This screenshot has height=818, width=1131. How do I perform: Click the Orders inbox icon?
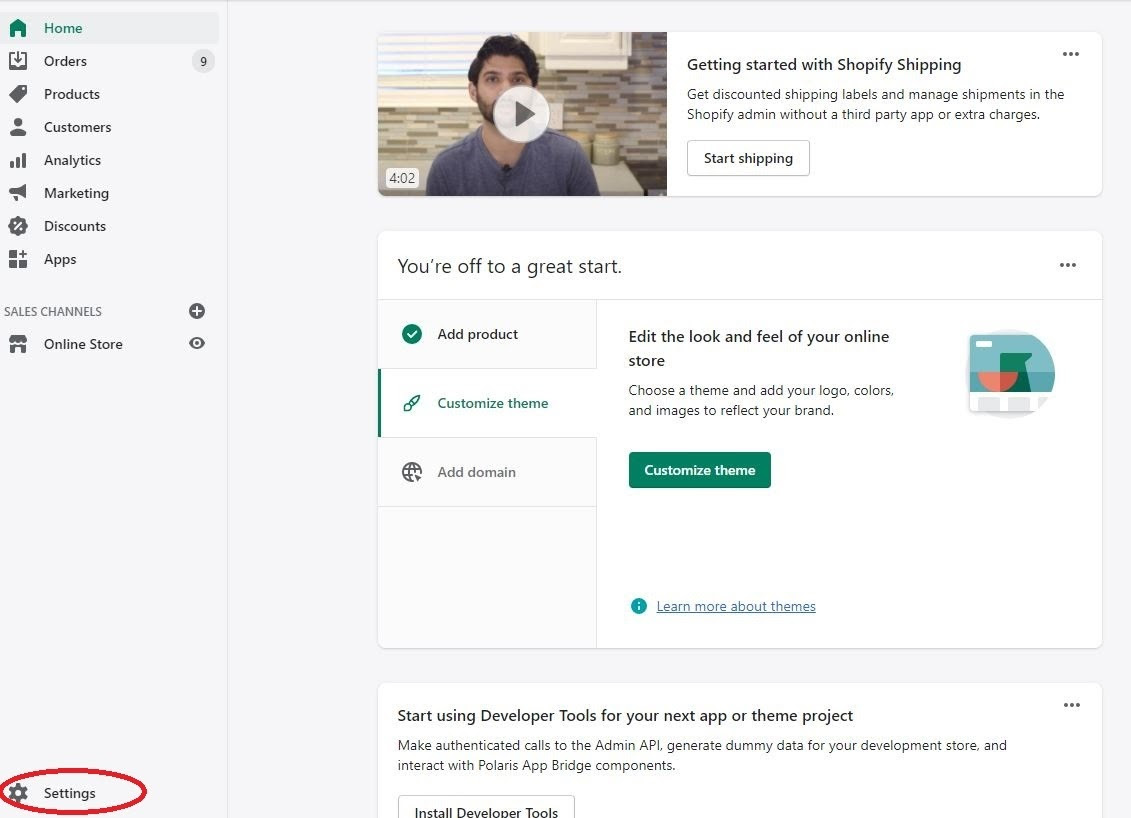18,61
